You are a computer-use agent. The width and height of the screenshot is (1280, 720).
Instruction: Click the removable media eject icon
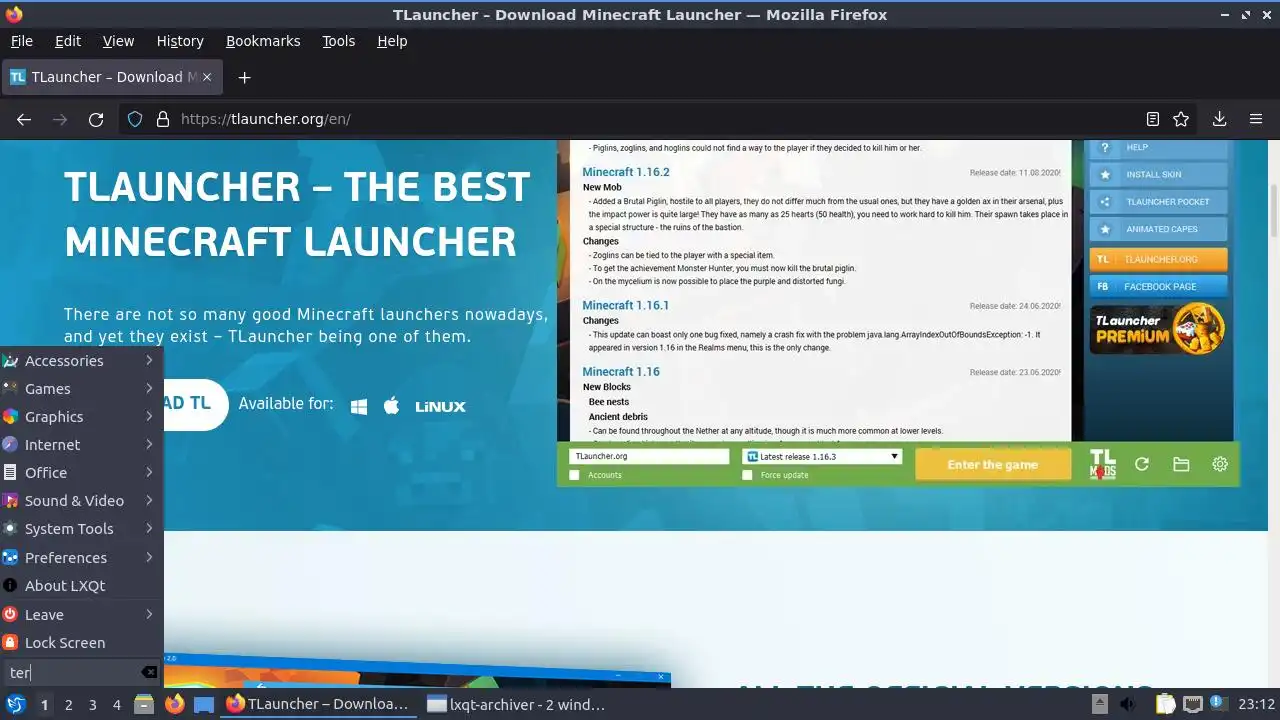tap(1101, 704)
